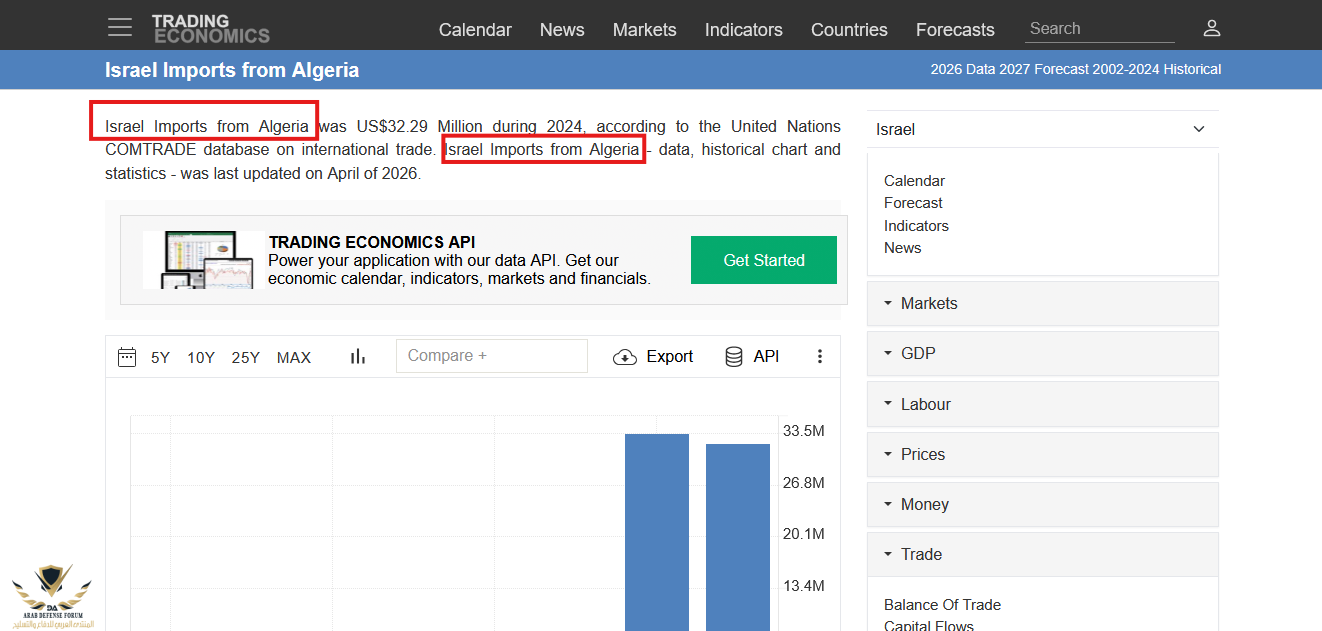
Task: Open the Forecasts menu
Action: tap(955, 30)
